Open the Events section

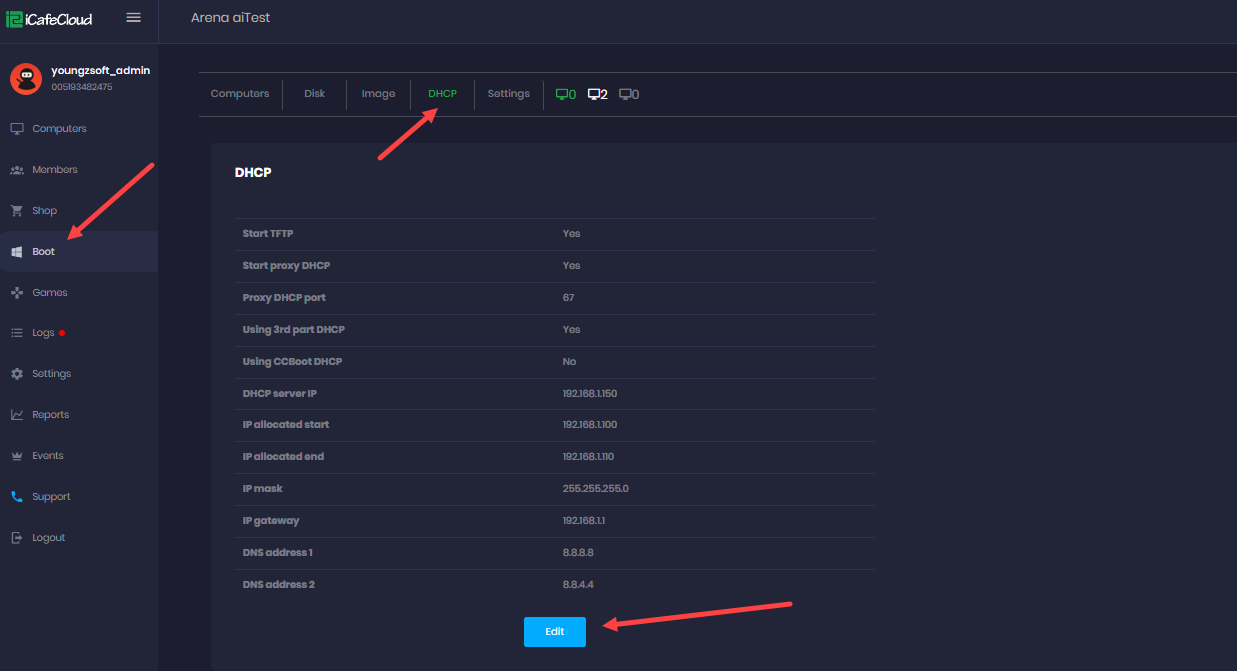tap(47, 455)
